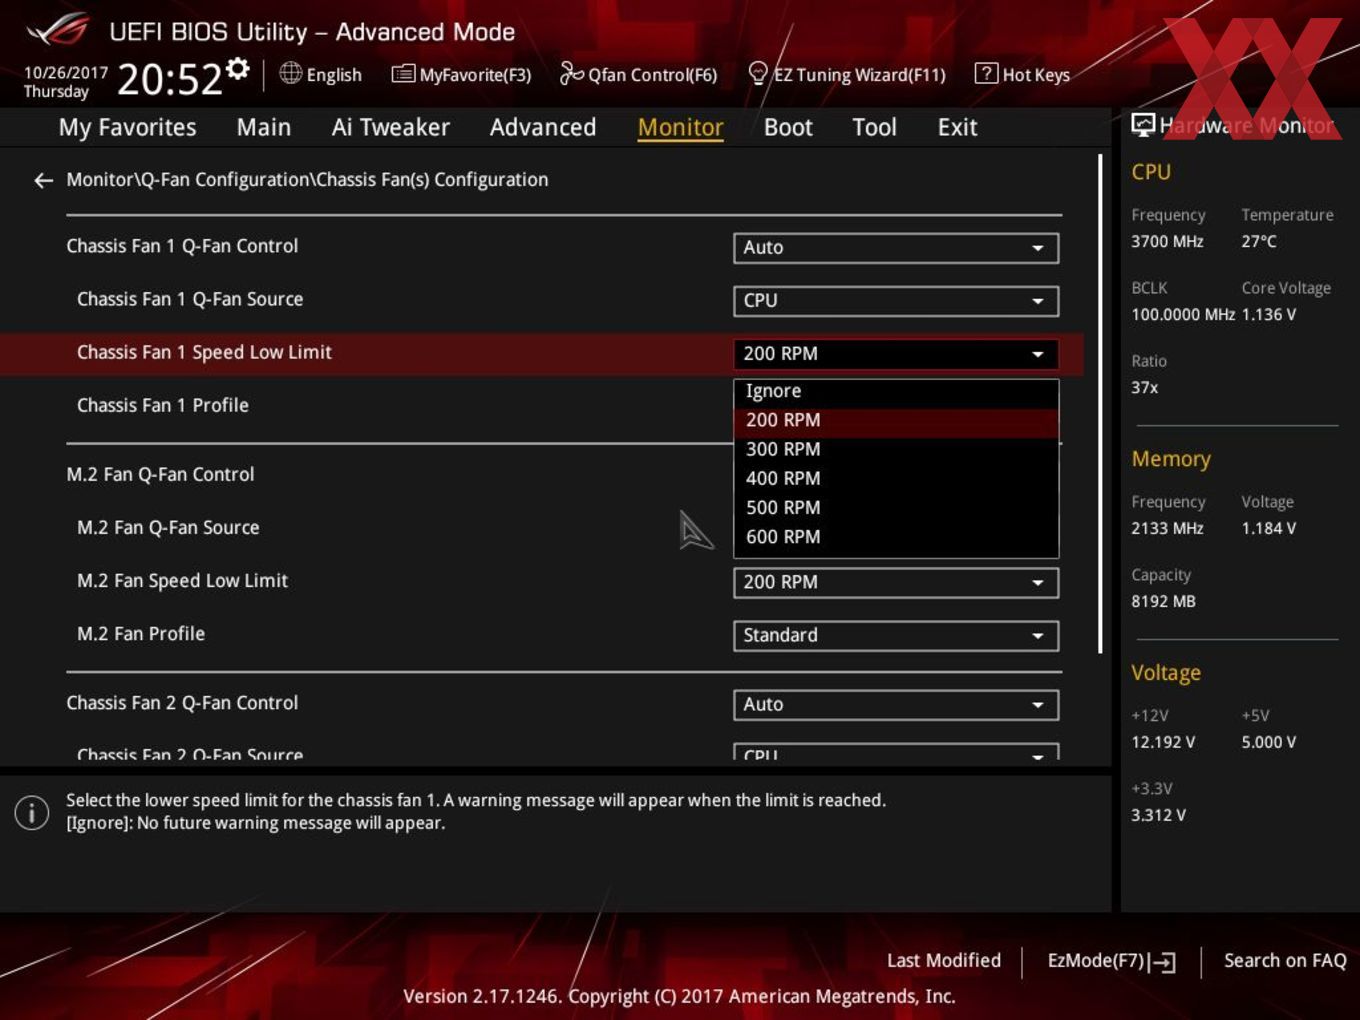
Task: Open M.2 Fan Speed Low Limit dropdown
Action: 896,582
